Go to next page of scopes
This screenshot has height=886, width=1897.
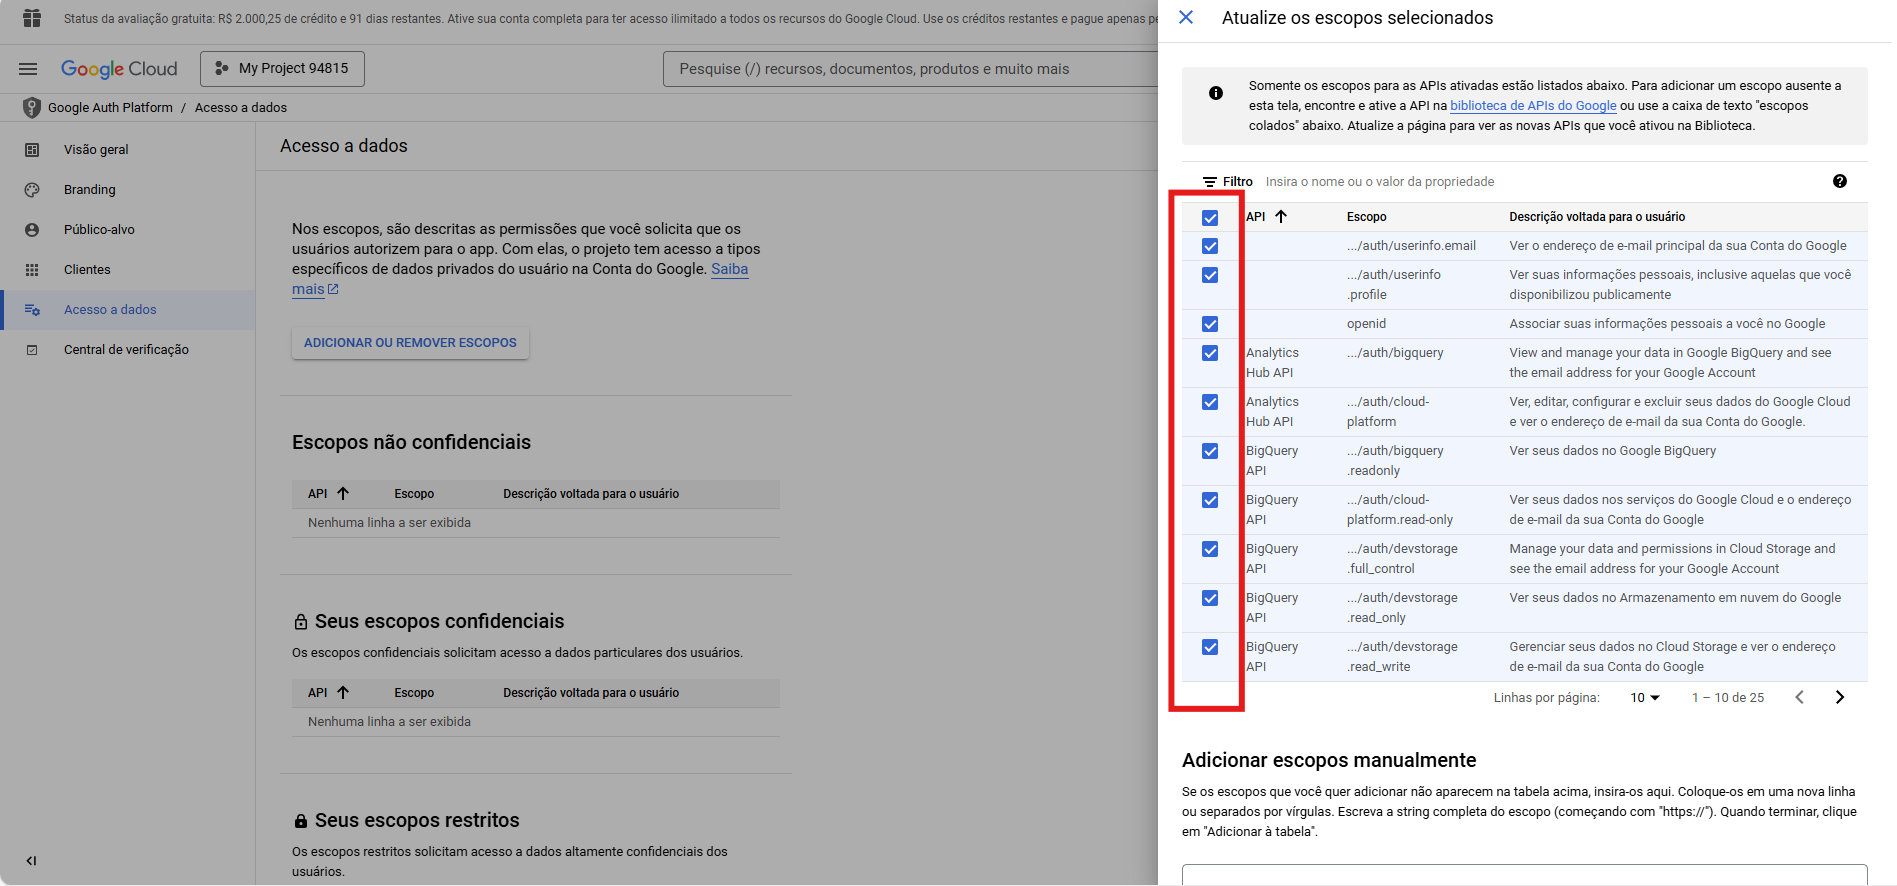click(1839, 697)
